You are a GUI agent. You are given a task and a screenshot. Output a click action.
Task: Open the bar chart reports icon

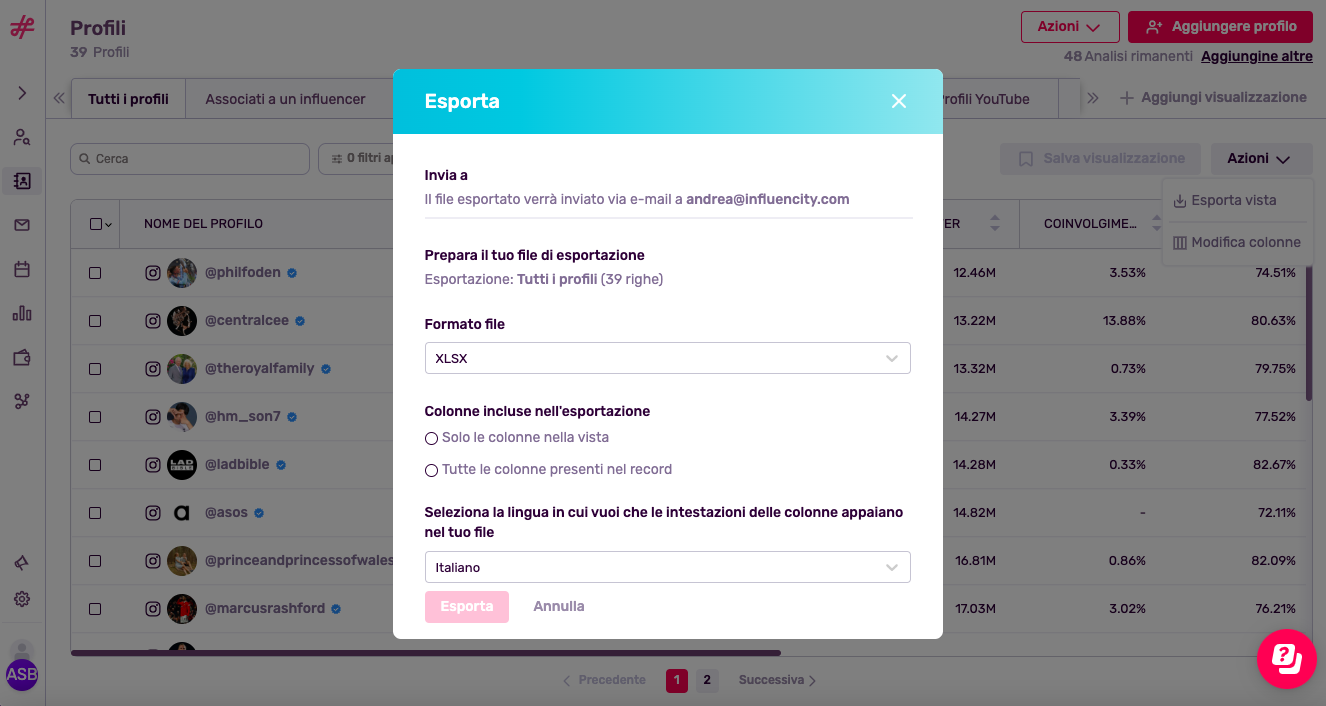coord(22,313)
